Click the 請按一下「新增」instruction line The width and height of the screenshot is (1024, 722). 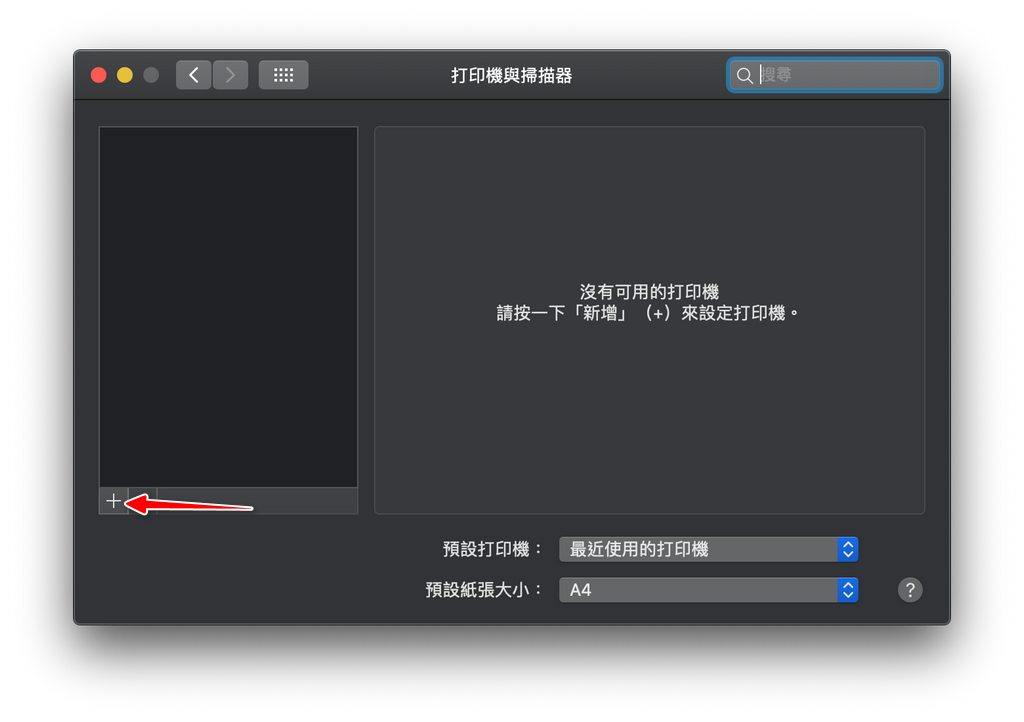649,313
